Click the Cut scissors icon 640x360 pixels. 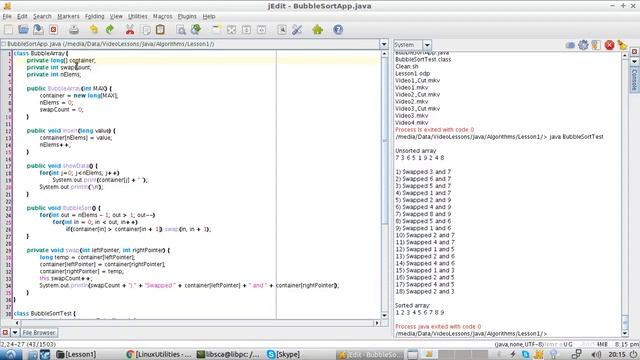coord(130,29)
